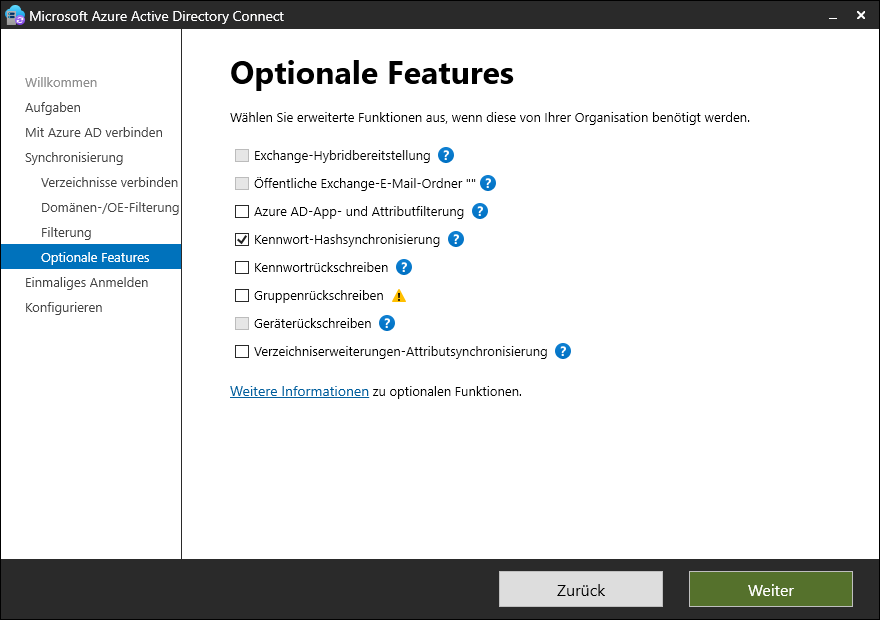Screen dimensions: 880x620
Task: Show help for Verzeichniserweiterungen-Attributsynchronisierung
Action: click(563, 351)
